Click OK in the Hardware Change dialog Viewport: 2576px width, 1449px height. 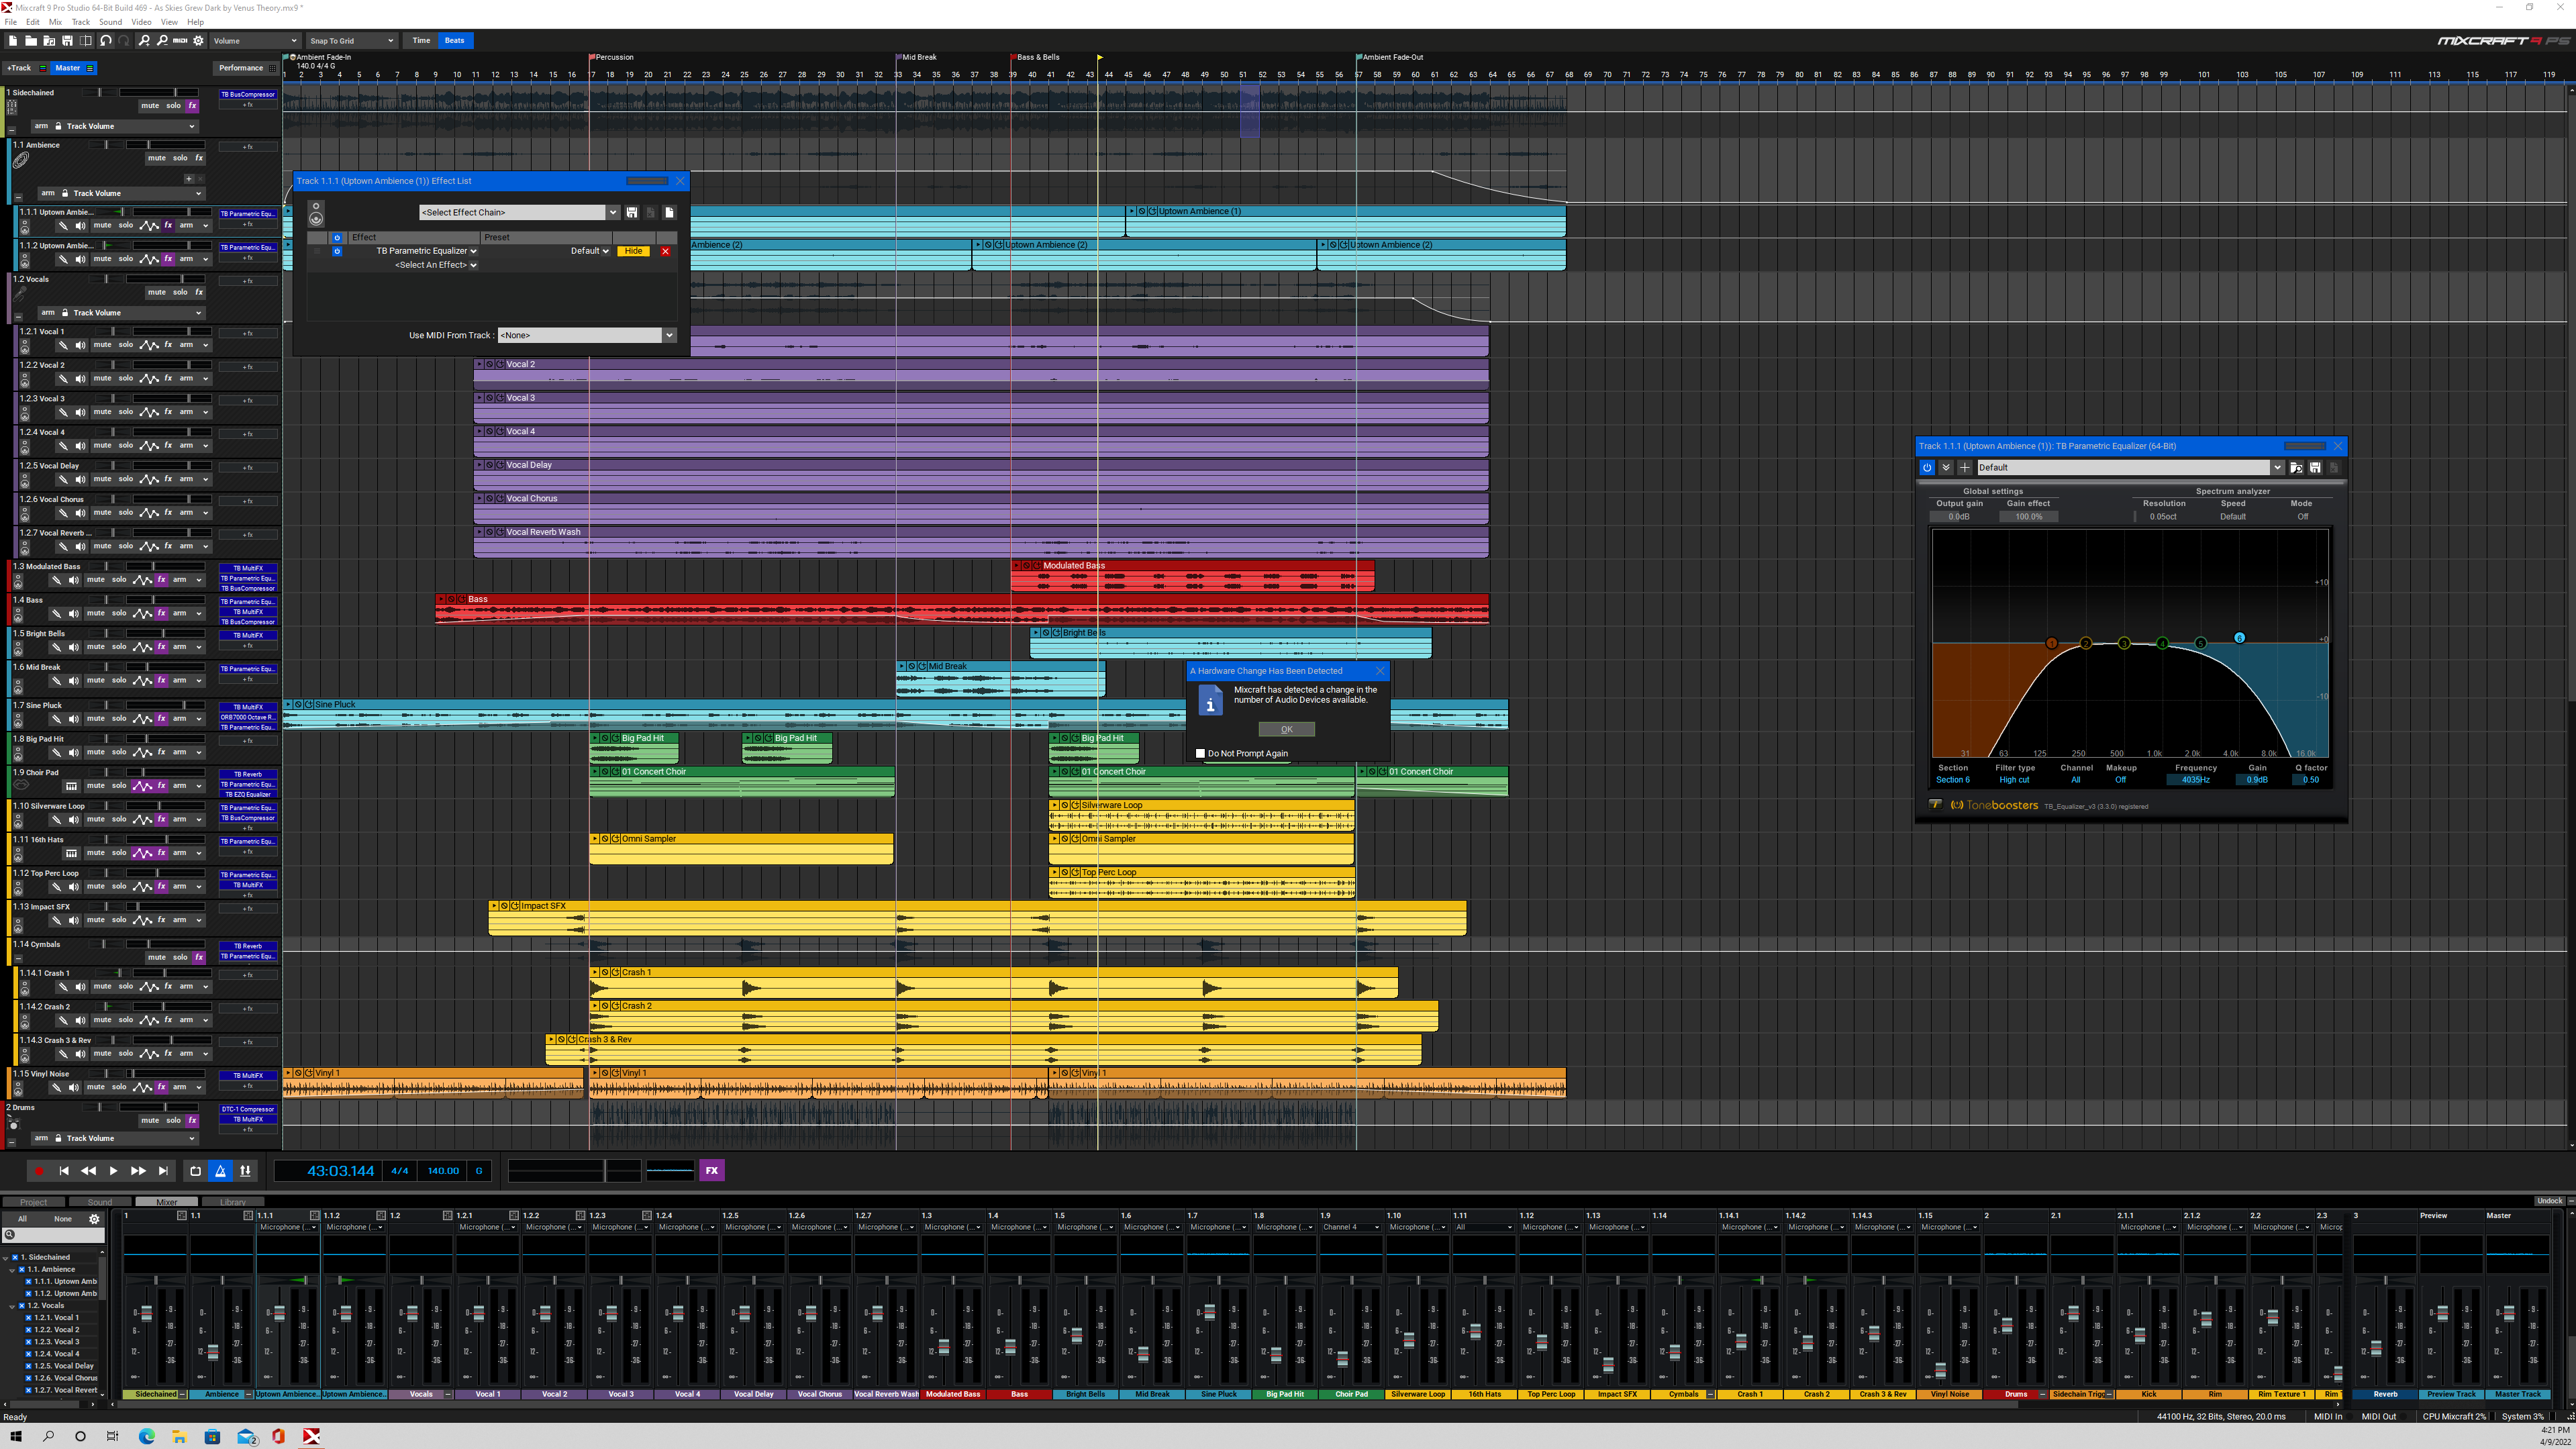(x=1286, y=729)
